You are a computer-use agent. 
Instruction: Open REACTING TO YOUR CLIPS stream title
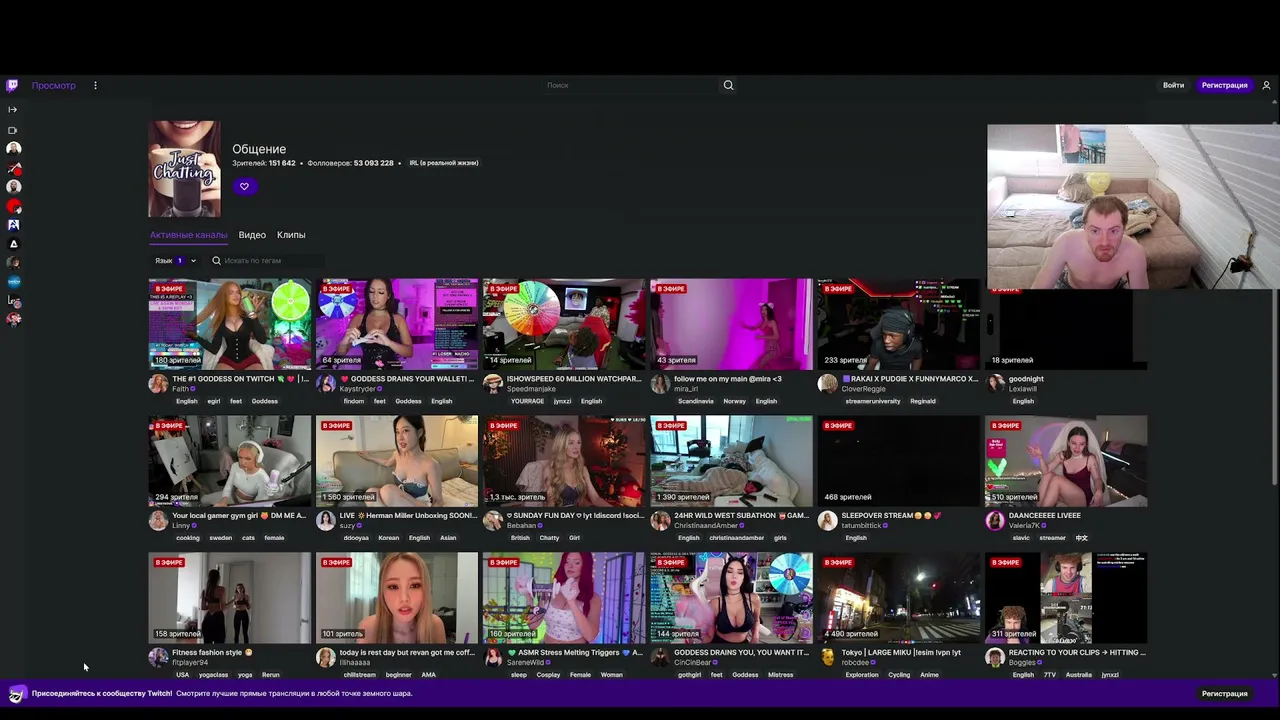point(1077,652)
